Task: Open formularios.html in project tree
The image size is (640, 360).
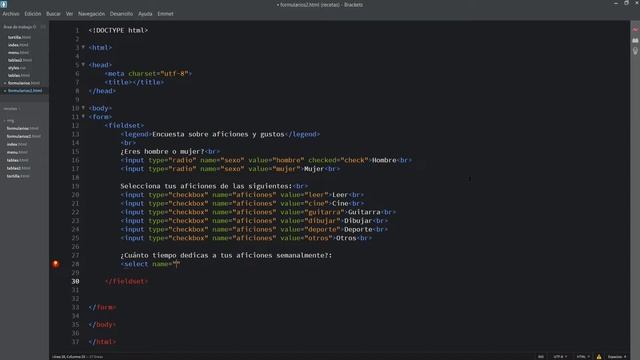Action: click(x=22, y=129)
